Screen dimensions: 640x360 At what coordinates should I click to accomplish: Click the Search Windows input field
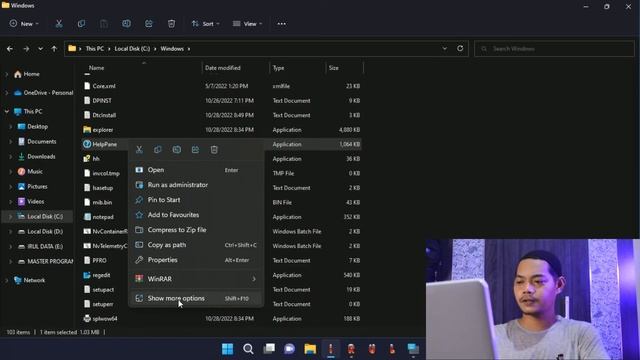tap(554, 49)
